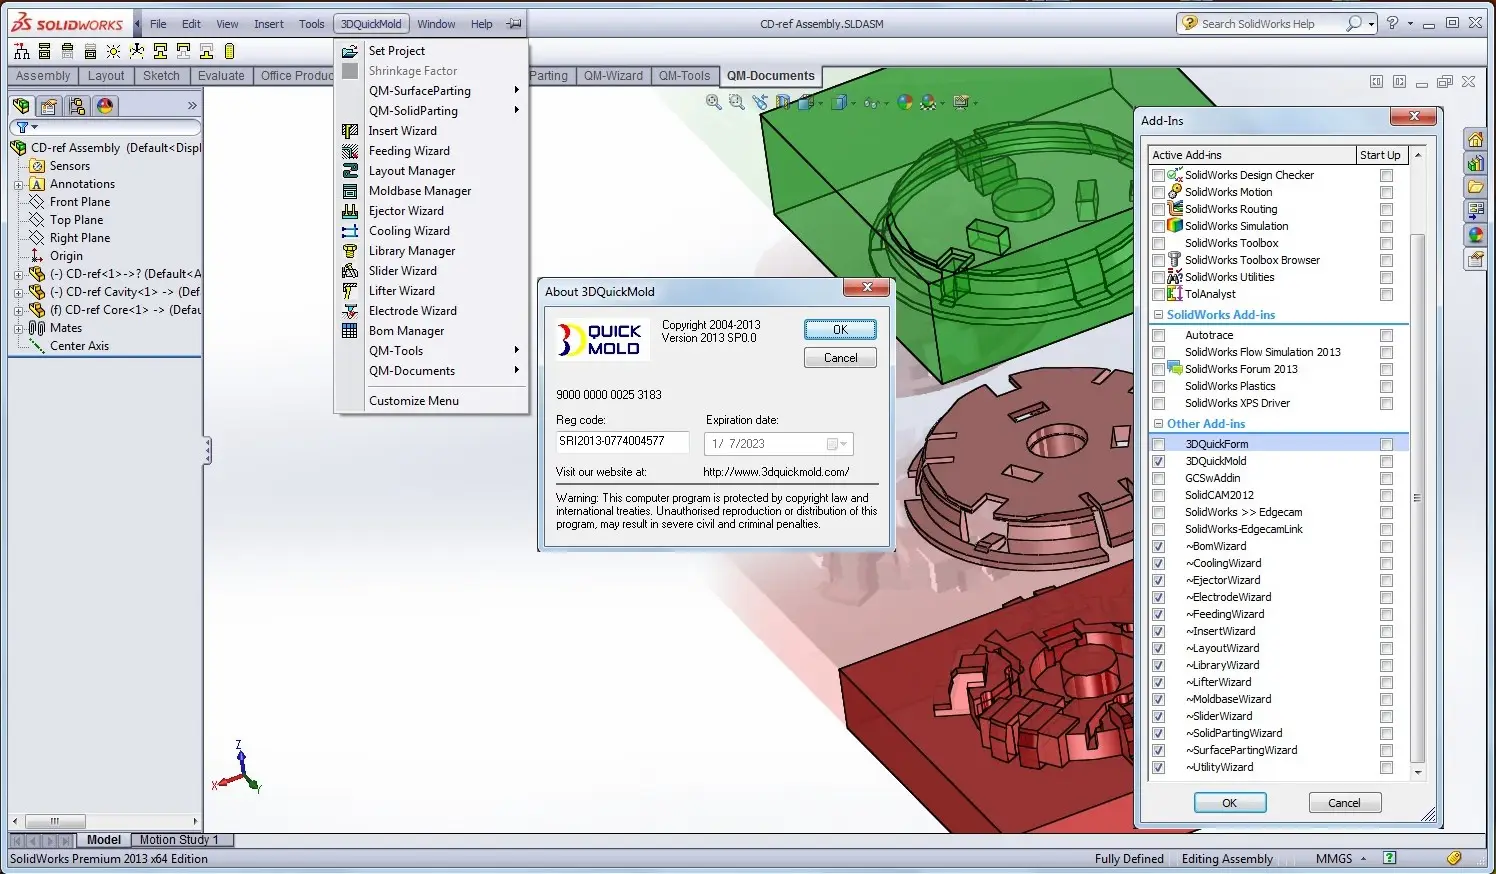The image size is (1496, 874).
Task: Open SolidWorks Resources home icon in task pane
Action: click(1475, 139)
